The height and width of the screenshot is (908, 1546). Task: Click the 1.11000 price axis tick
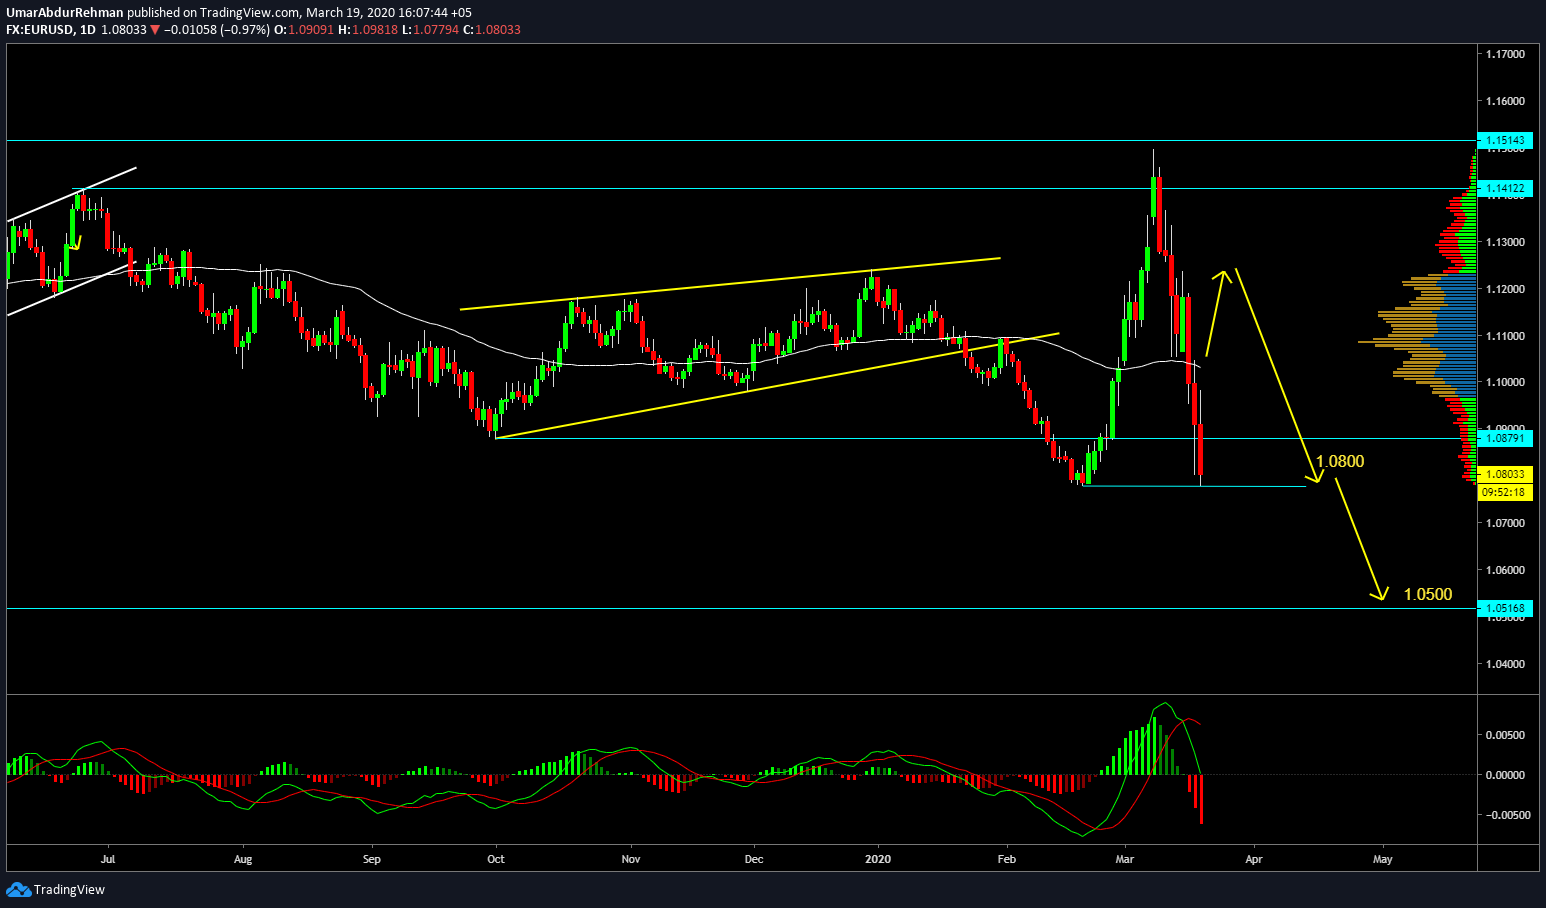click(x=1505, y=336)
